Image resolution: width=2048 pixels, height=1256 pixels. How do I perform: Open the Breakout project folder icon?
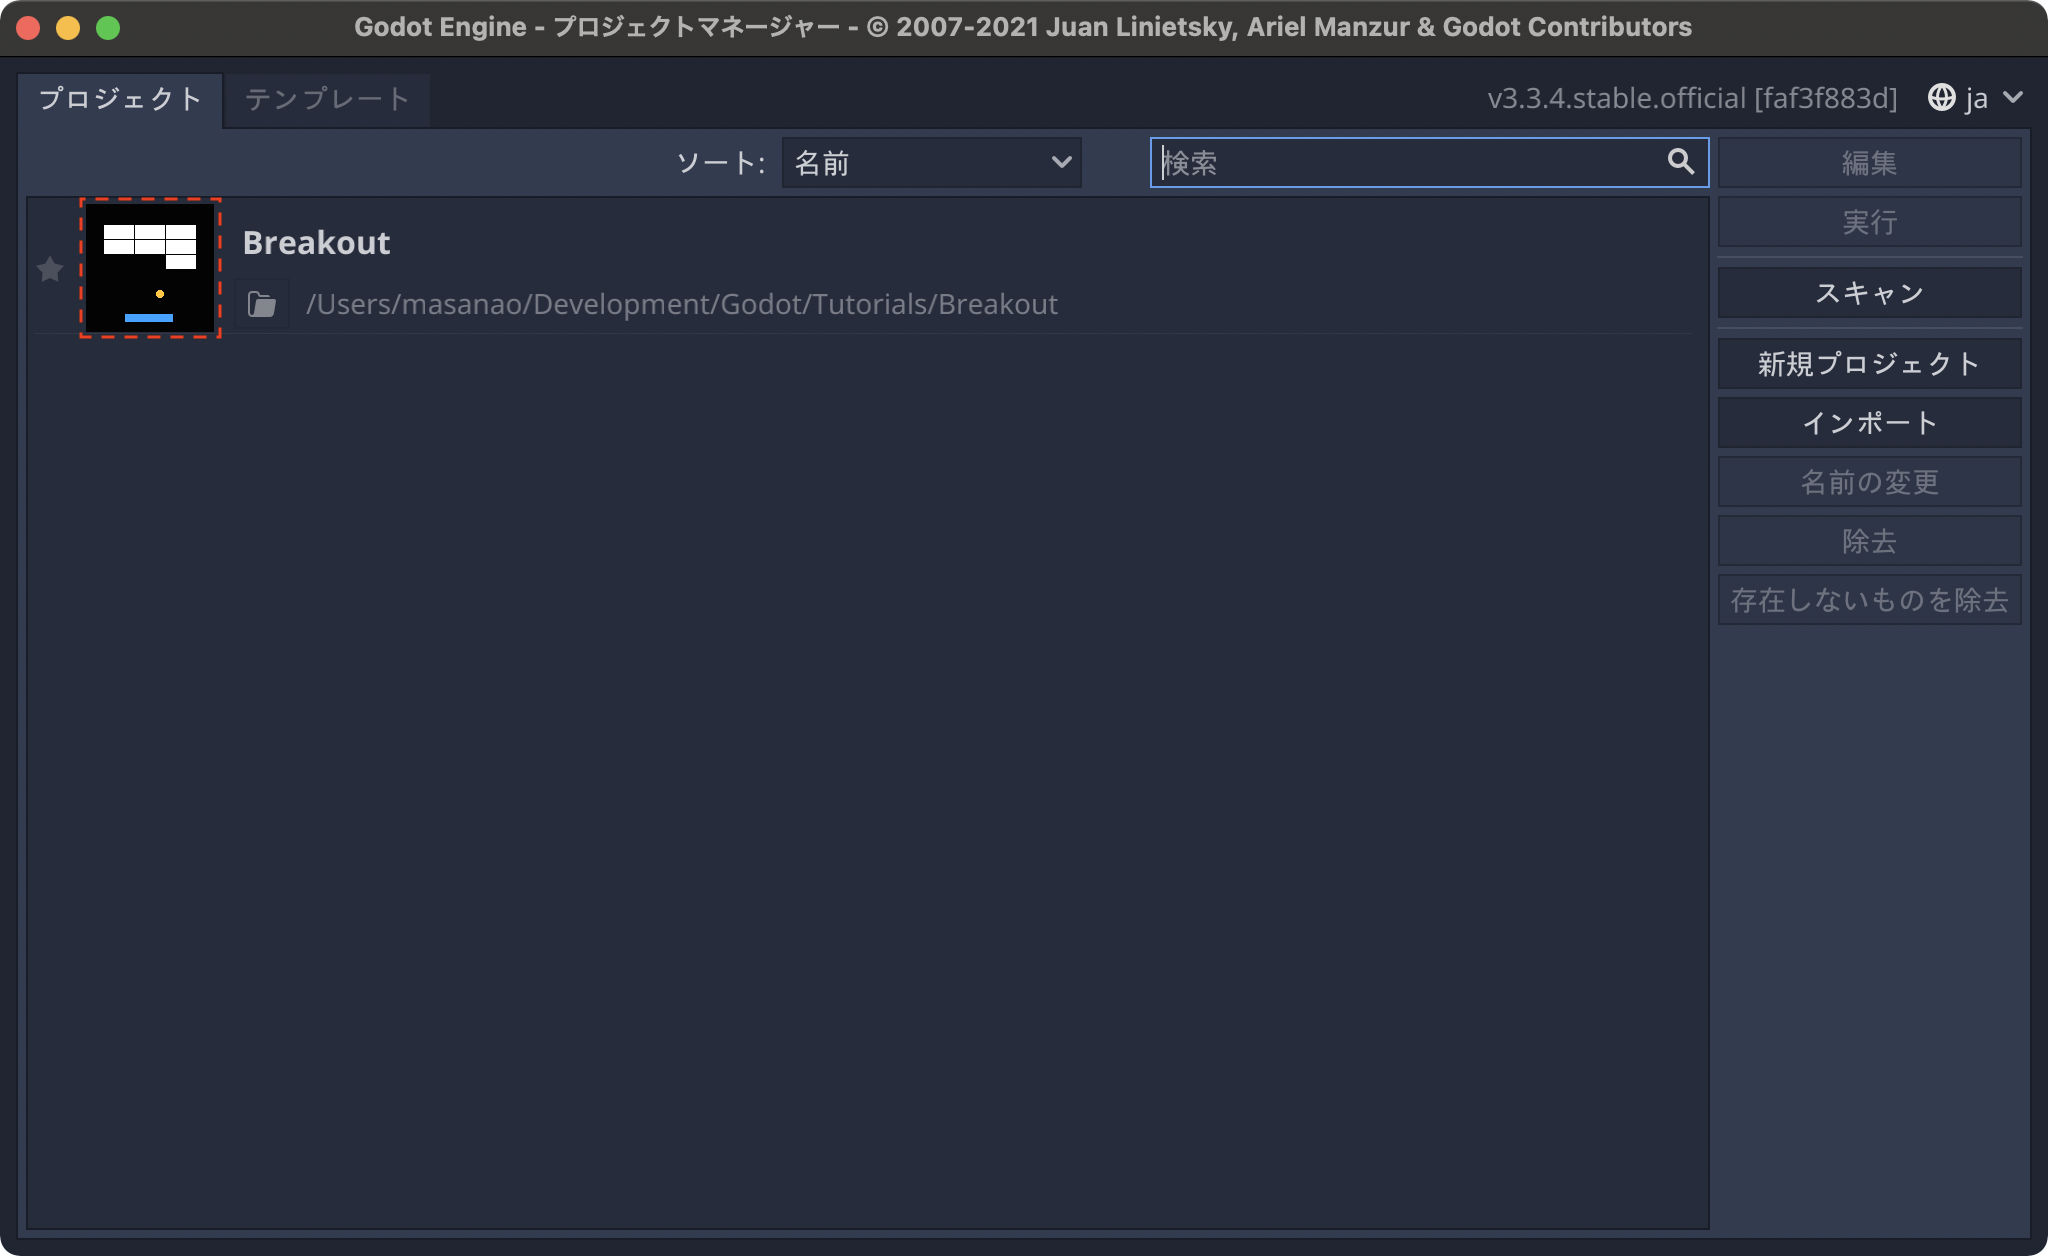tap(262, 304)
